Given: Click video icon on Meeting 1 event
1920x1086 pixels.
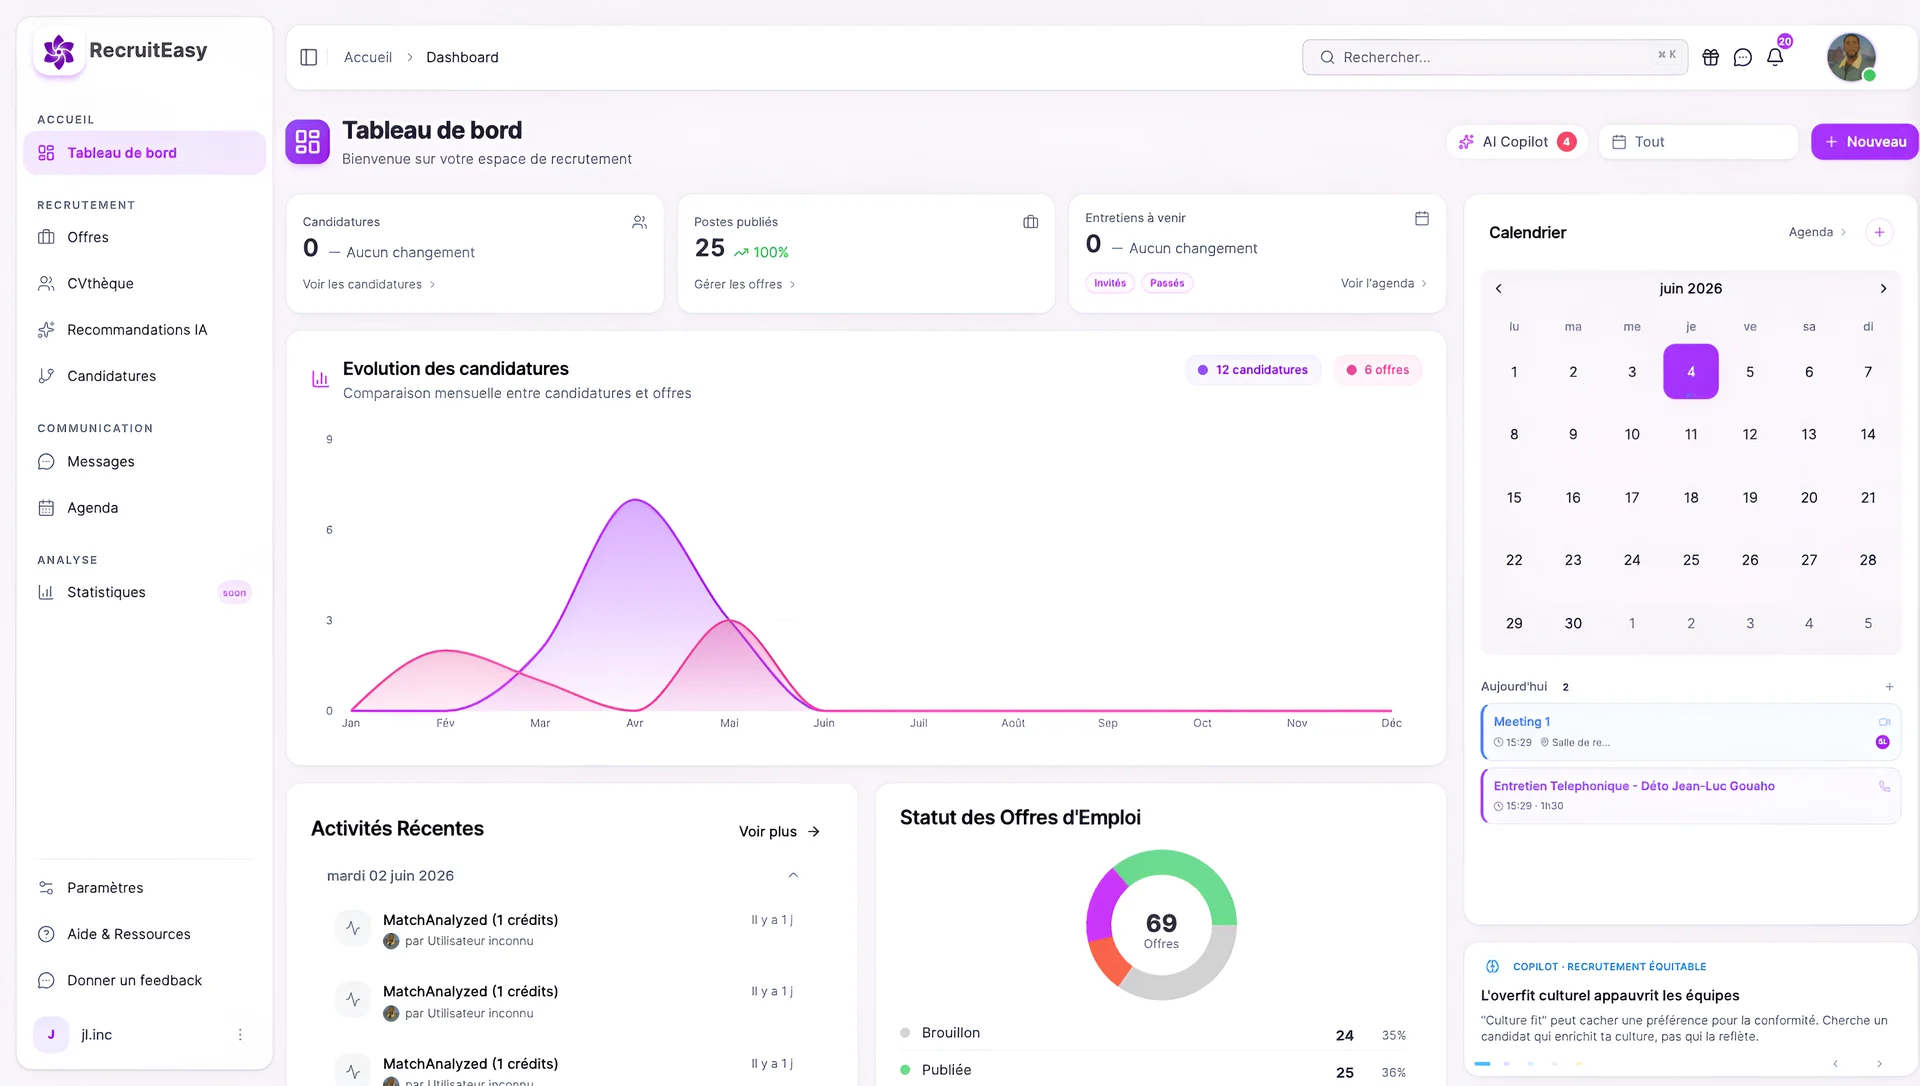Looking at the screenshot, I should (x=1884, y=722).
